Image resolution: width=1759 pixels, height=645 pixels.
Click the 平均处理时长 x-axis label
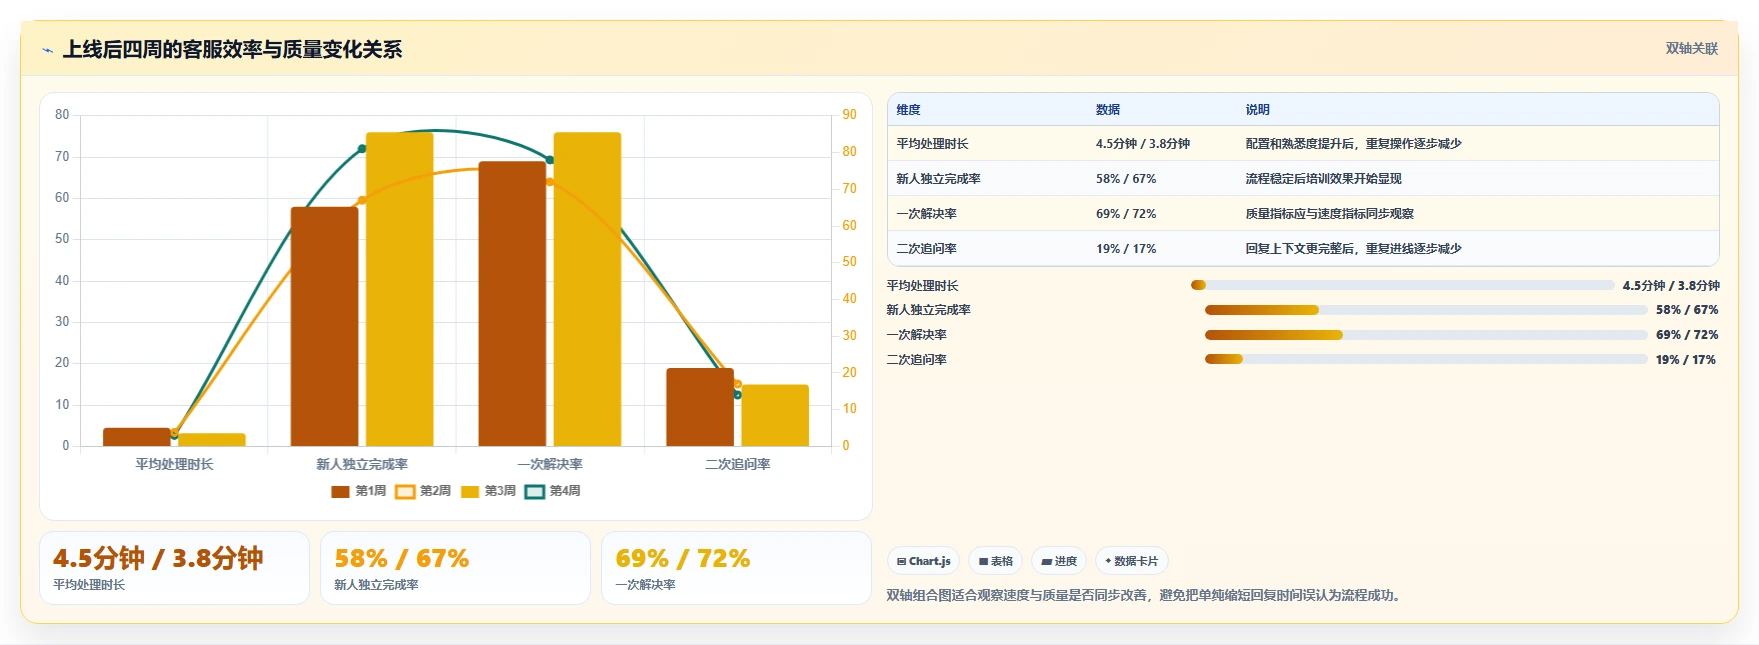[174, 464]
